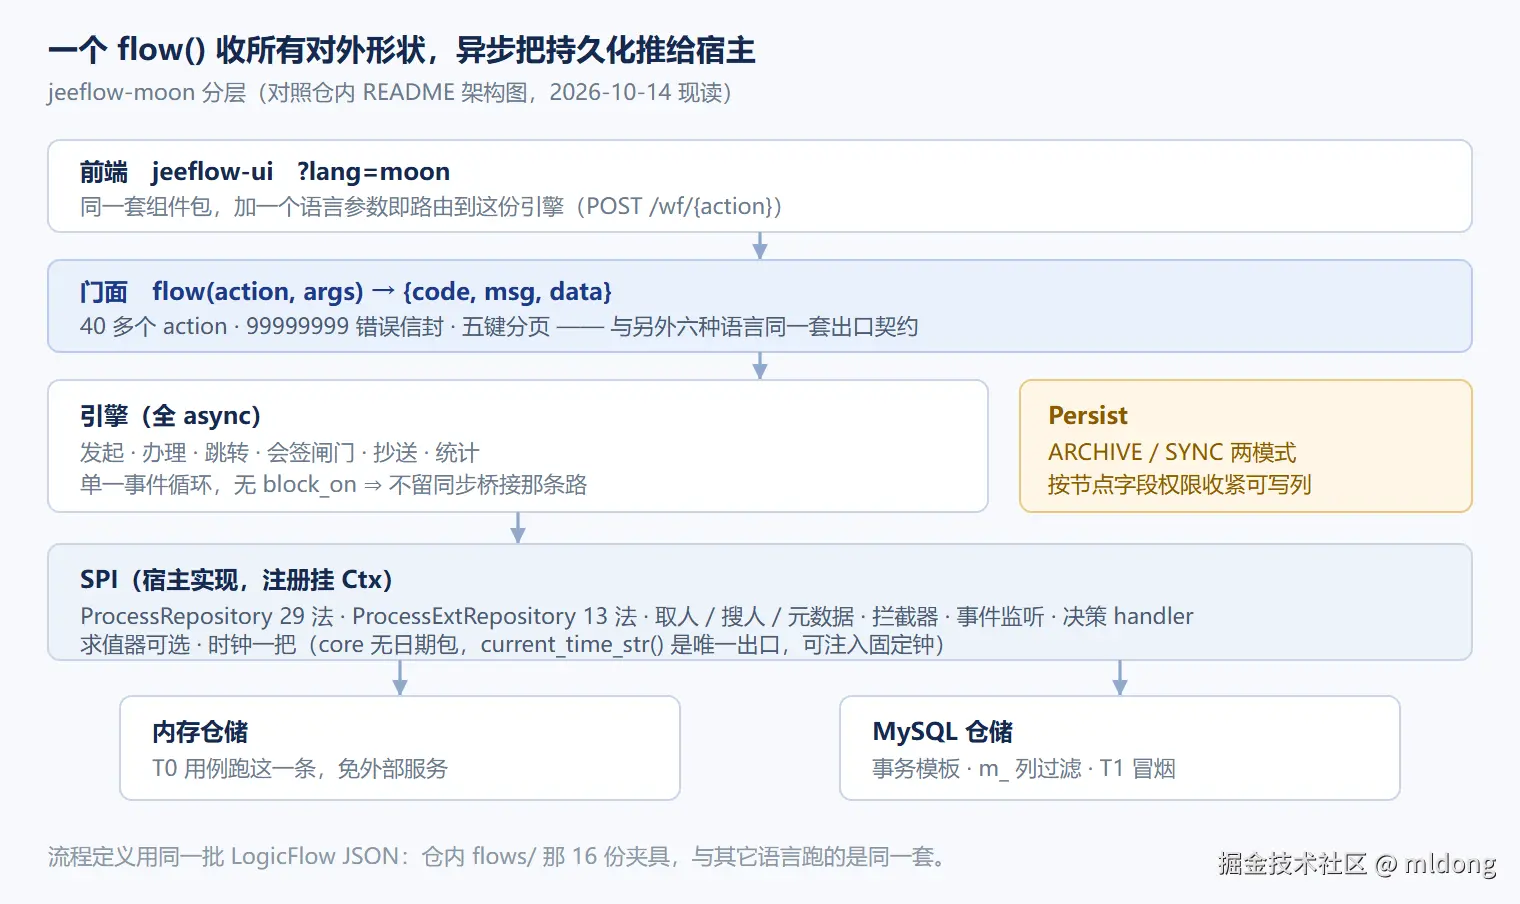This screenshot has width=1520, height=904.
Task: Select the heading "引擎（全 async）"
Action: [170, 416]
